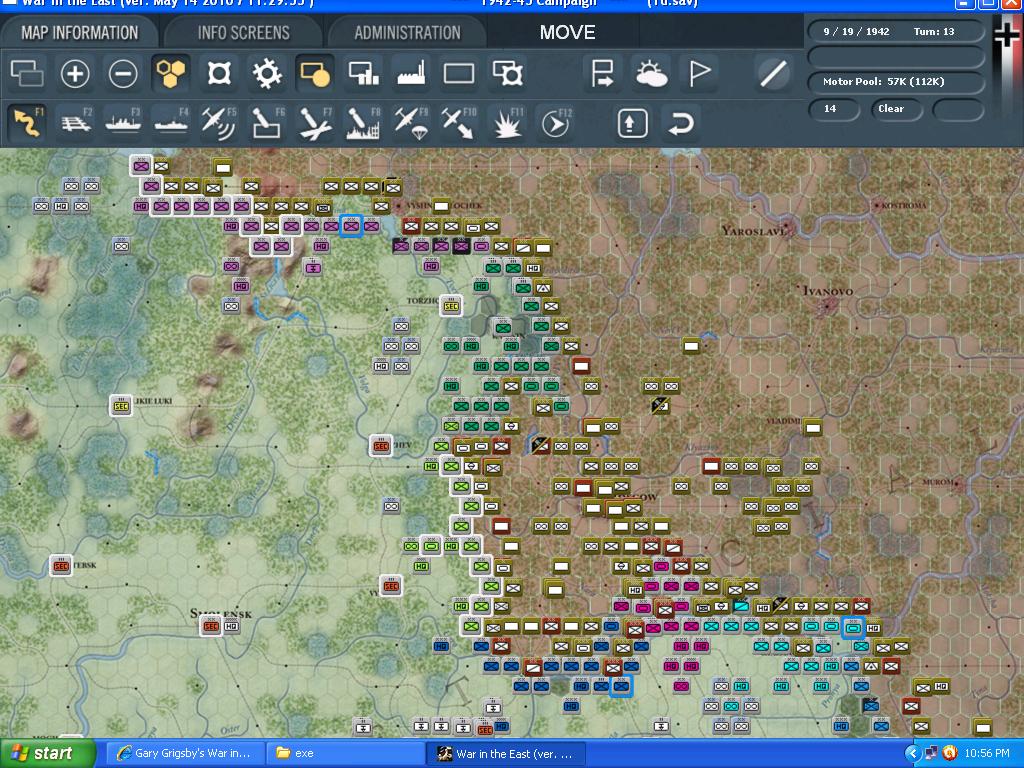Toggle the victory flag markers
Viewport: 1024px width, 768px height.
pos(699,73)
